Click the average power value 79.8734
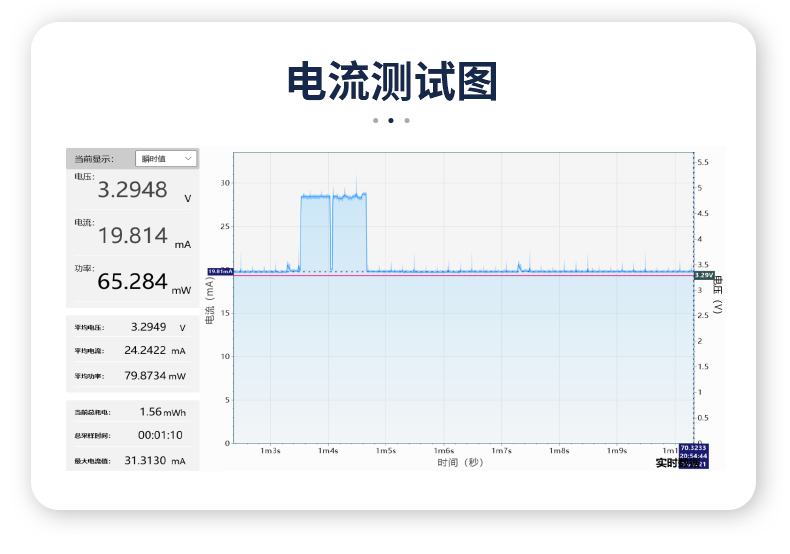790x554 pixels. click(x=145, y=376)
